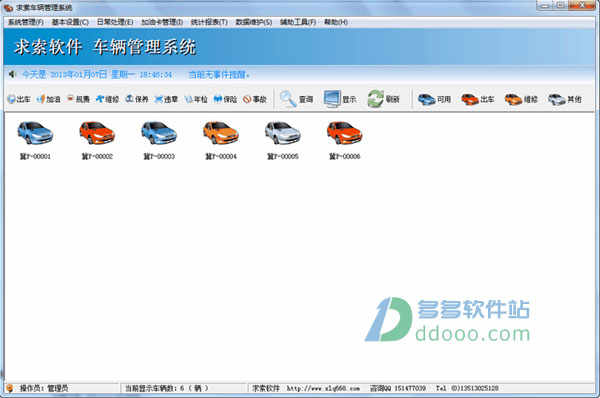The height and width of the screenshot is (398, 600).
Task: Click the 出车 dispatch icon in toolbar
Action: [19, 99]
